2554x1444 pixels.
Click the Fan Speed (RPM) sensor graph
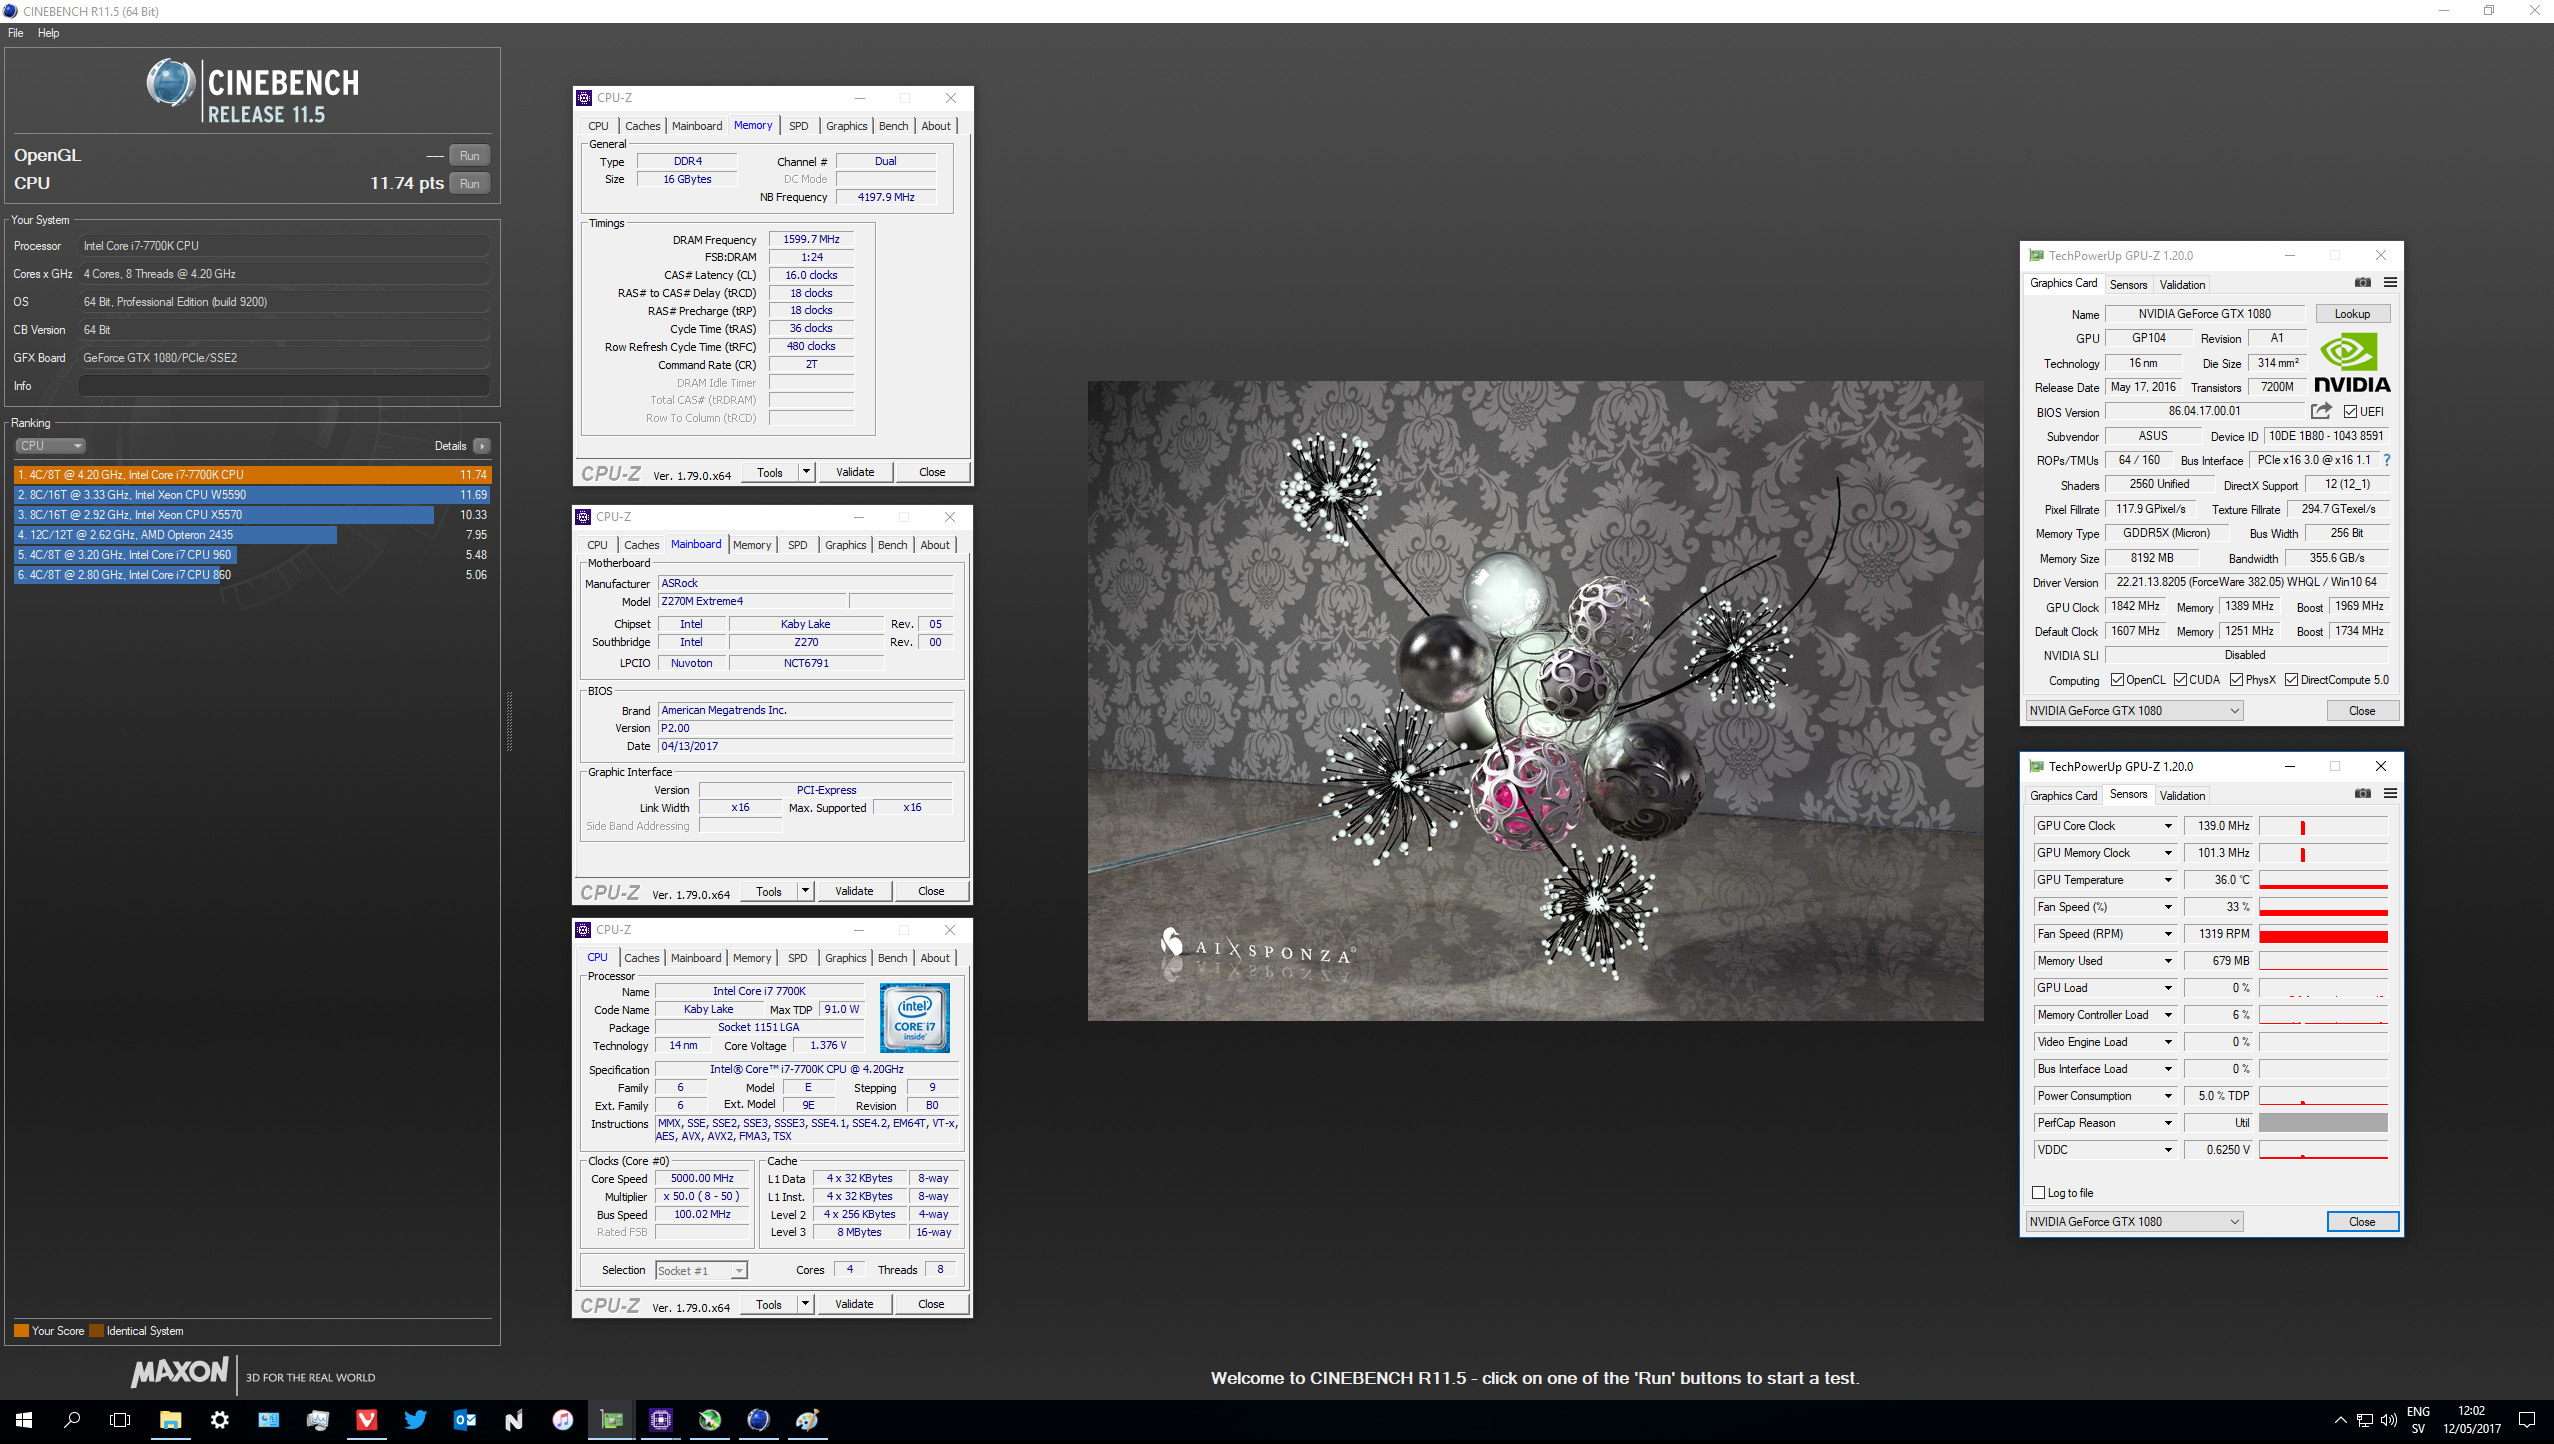click(x=2323, y=934)
